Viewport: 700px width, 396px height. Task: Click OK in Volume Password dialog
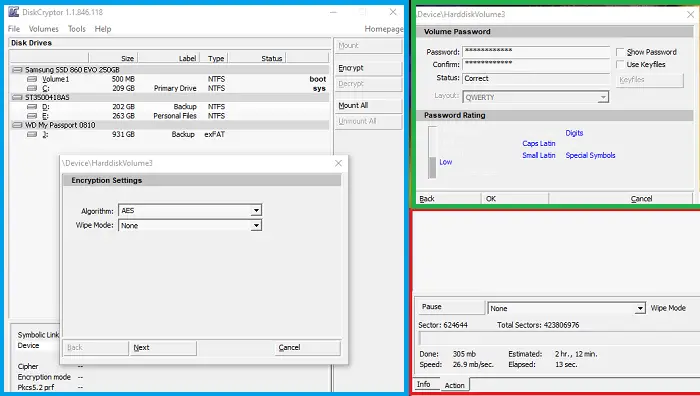click(515, 199)
